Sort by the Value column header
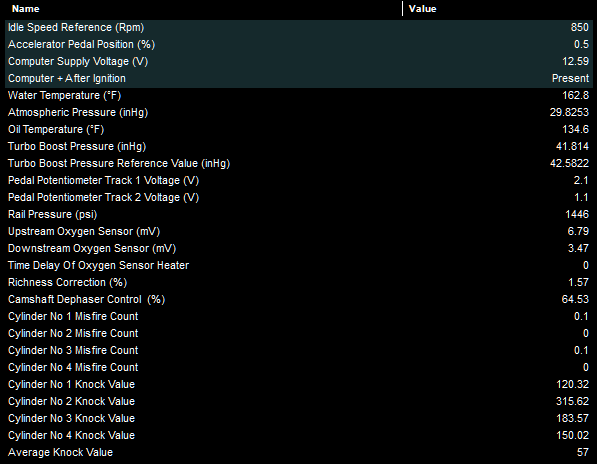Image resolution: width=597 pixels, height=464 pixels. click(x=498, y=9)
